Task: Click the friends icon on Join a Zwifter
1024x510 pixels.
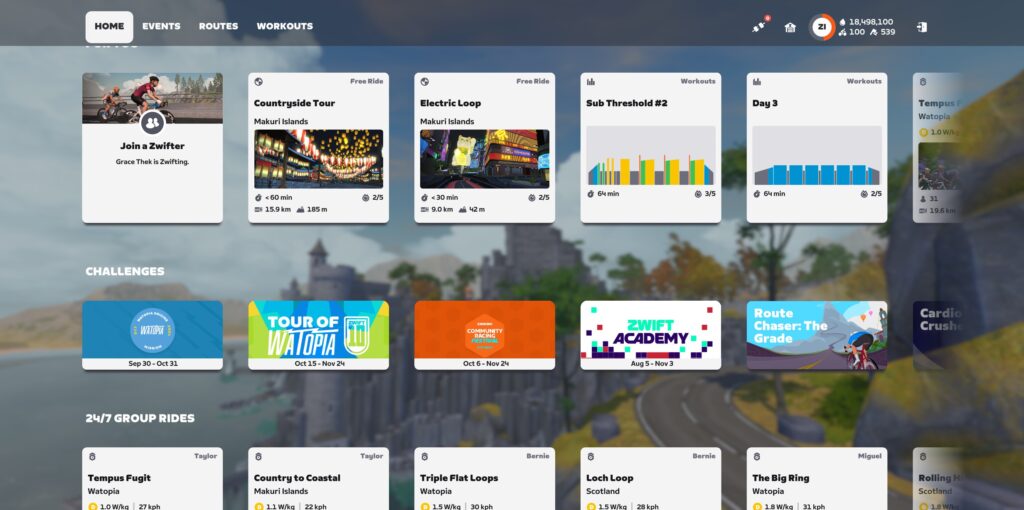Action: [152, 122]
